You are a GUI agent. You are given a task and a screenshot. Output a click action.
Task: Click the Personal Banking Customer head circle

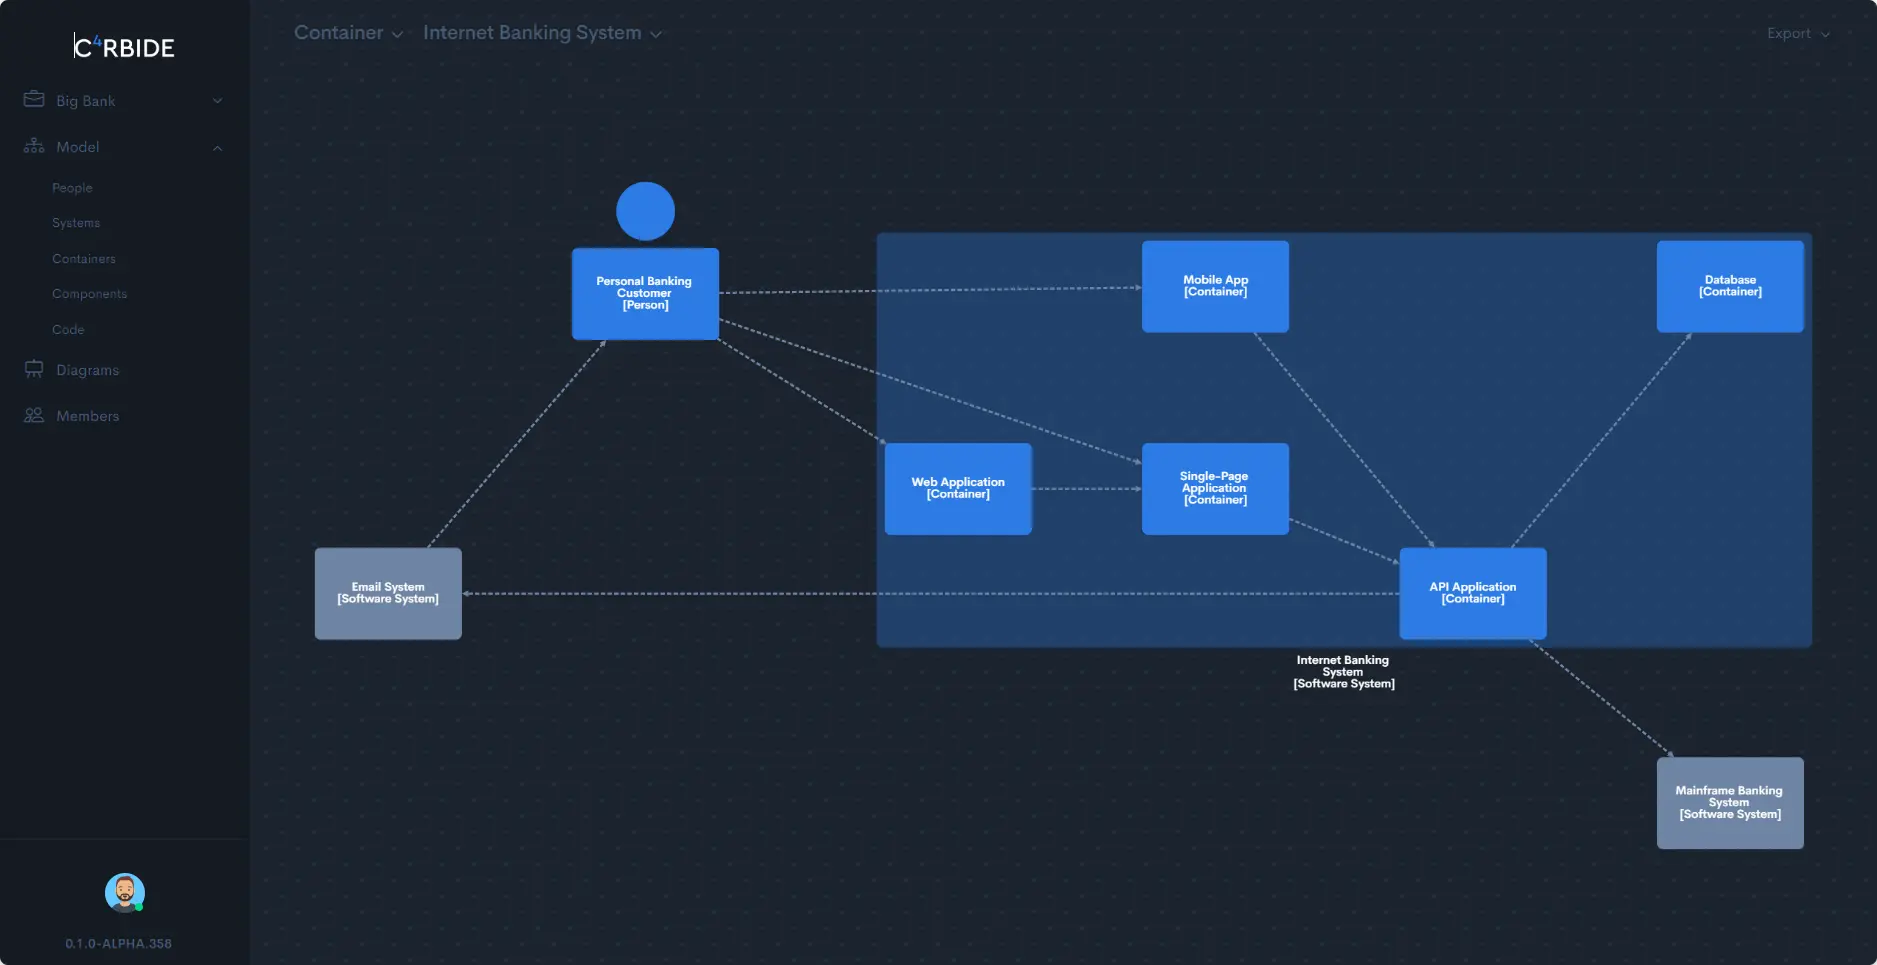click(645, 211)
